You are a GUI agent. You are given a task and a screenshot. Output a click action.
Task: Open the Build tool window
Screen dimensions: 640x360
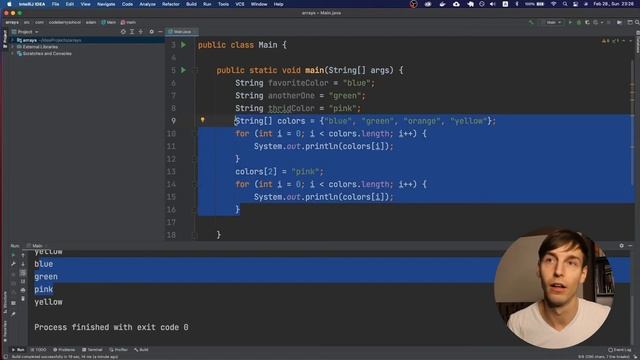click(142, 350)
